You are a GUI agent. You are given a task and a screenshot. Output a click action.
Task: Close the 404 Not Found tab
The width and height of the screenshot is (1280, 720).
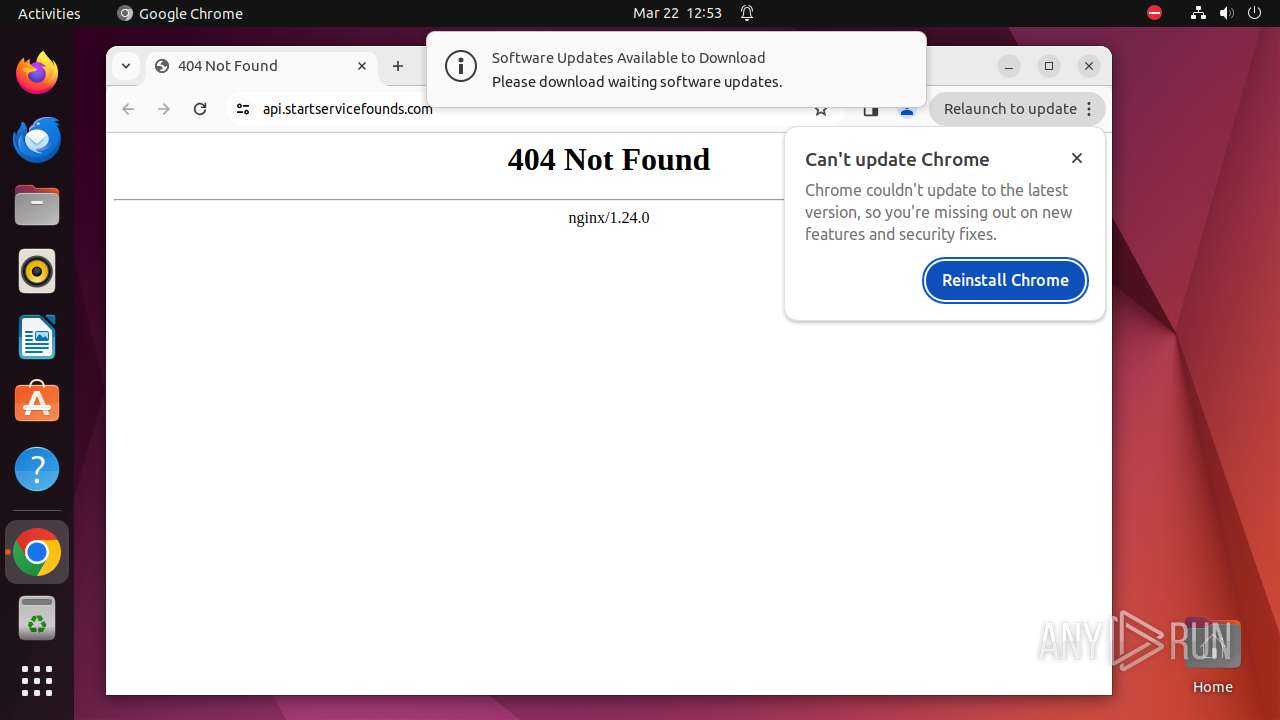(x=362, y=66)
